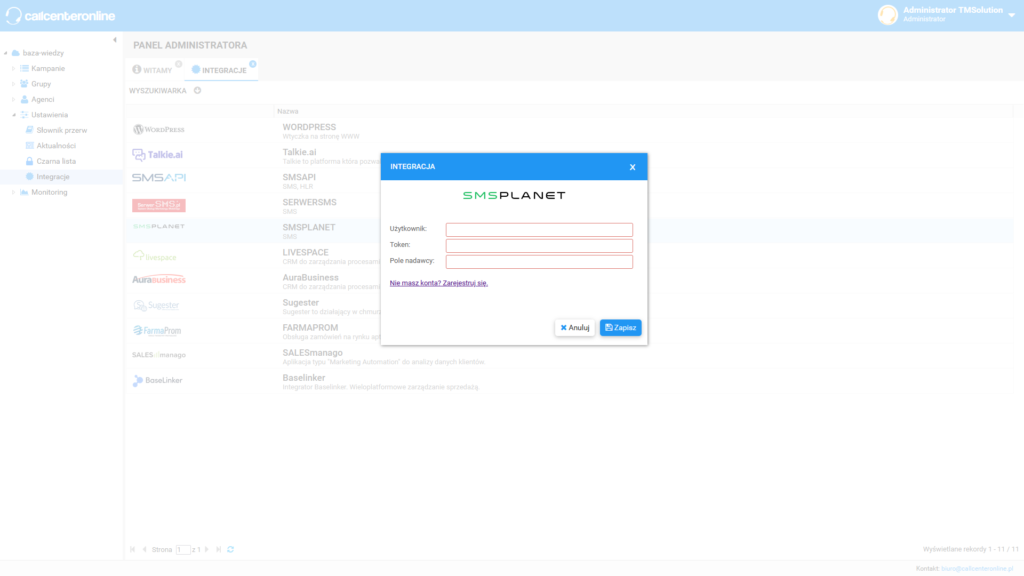Click the Czarna lista padlock icon
Viewport: 1024px width, 576px height.
point(30,161)
